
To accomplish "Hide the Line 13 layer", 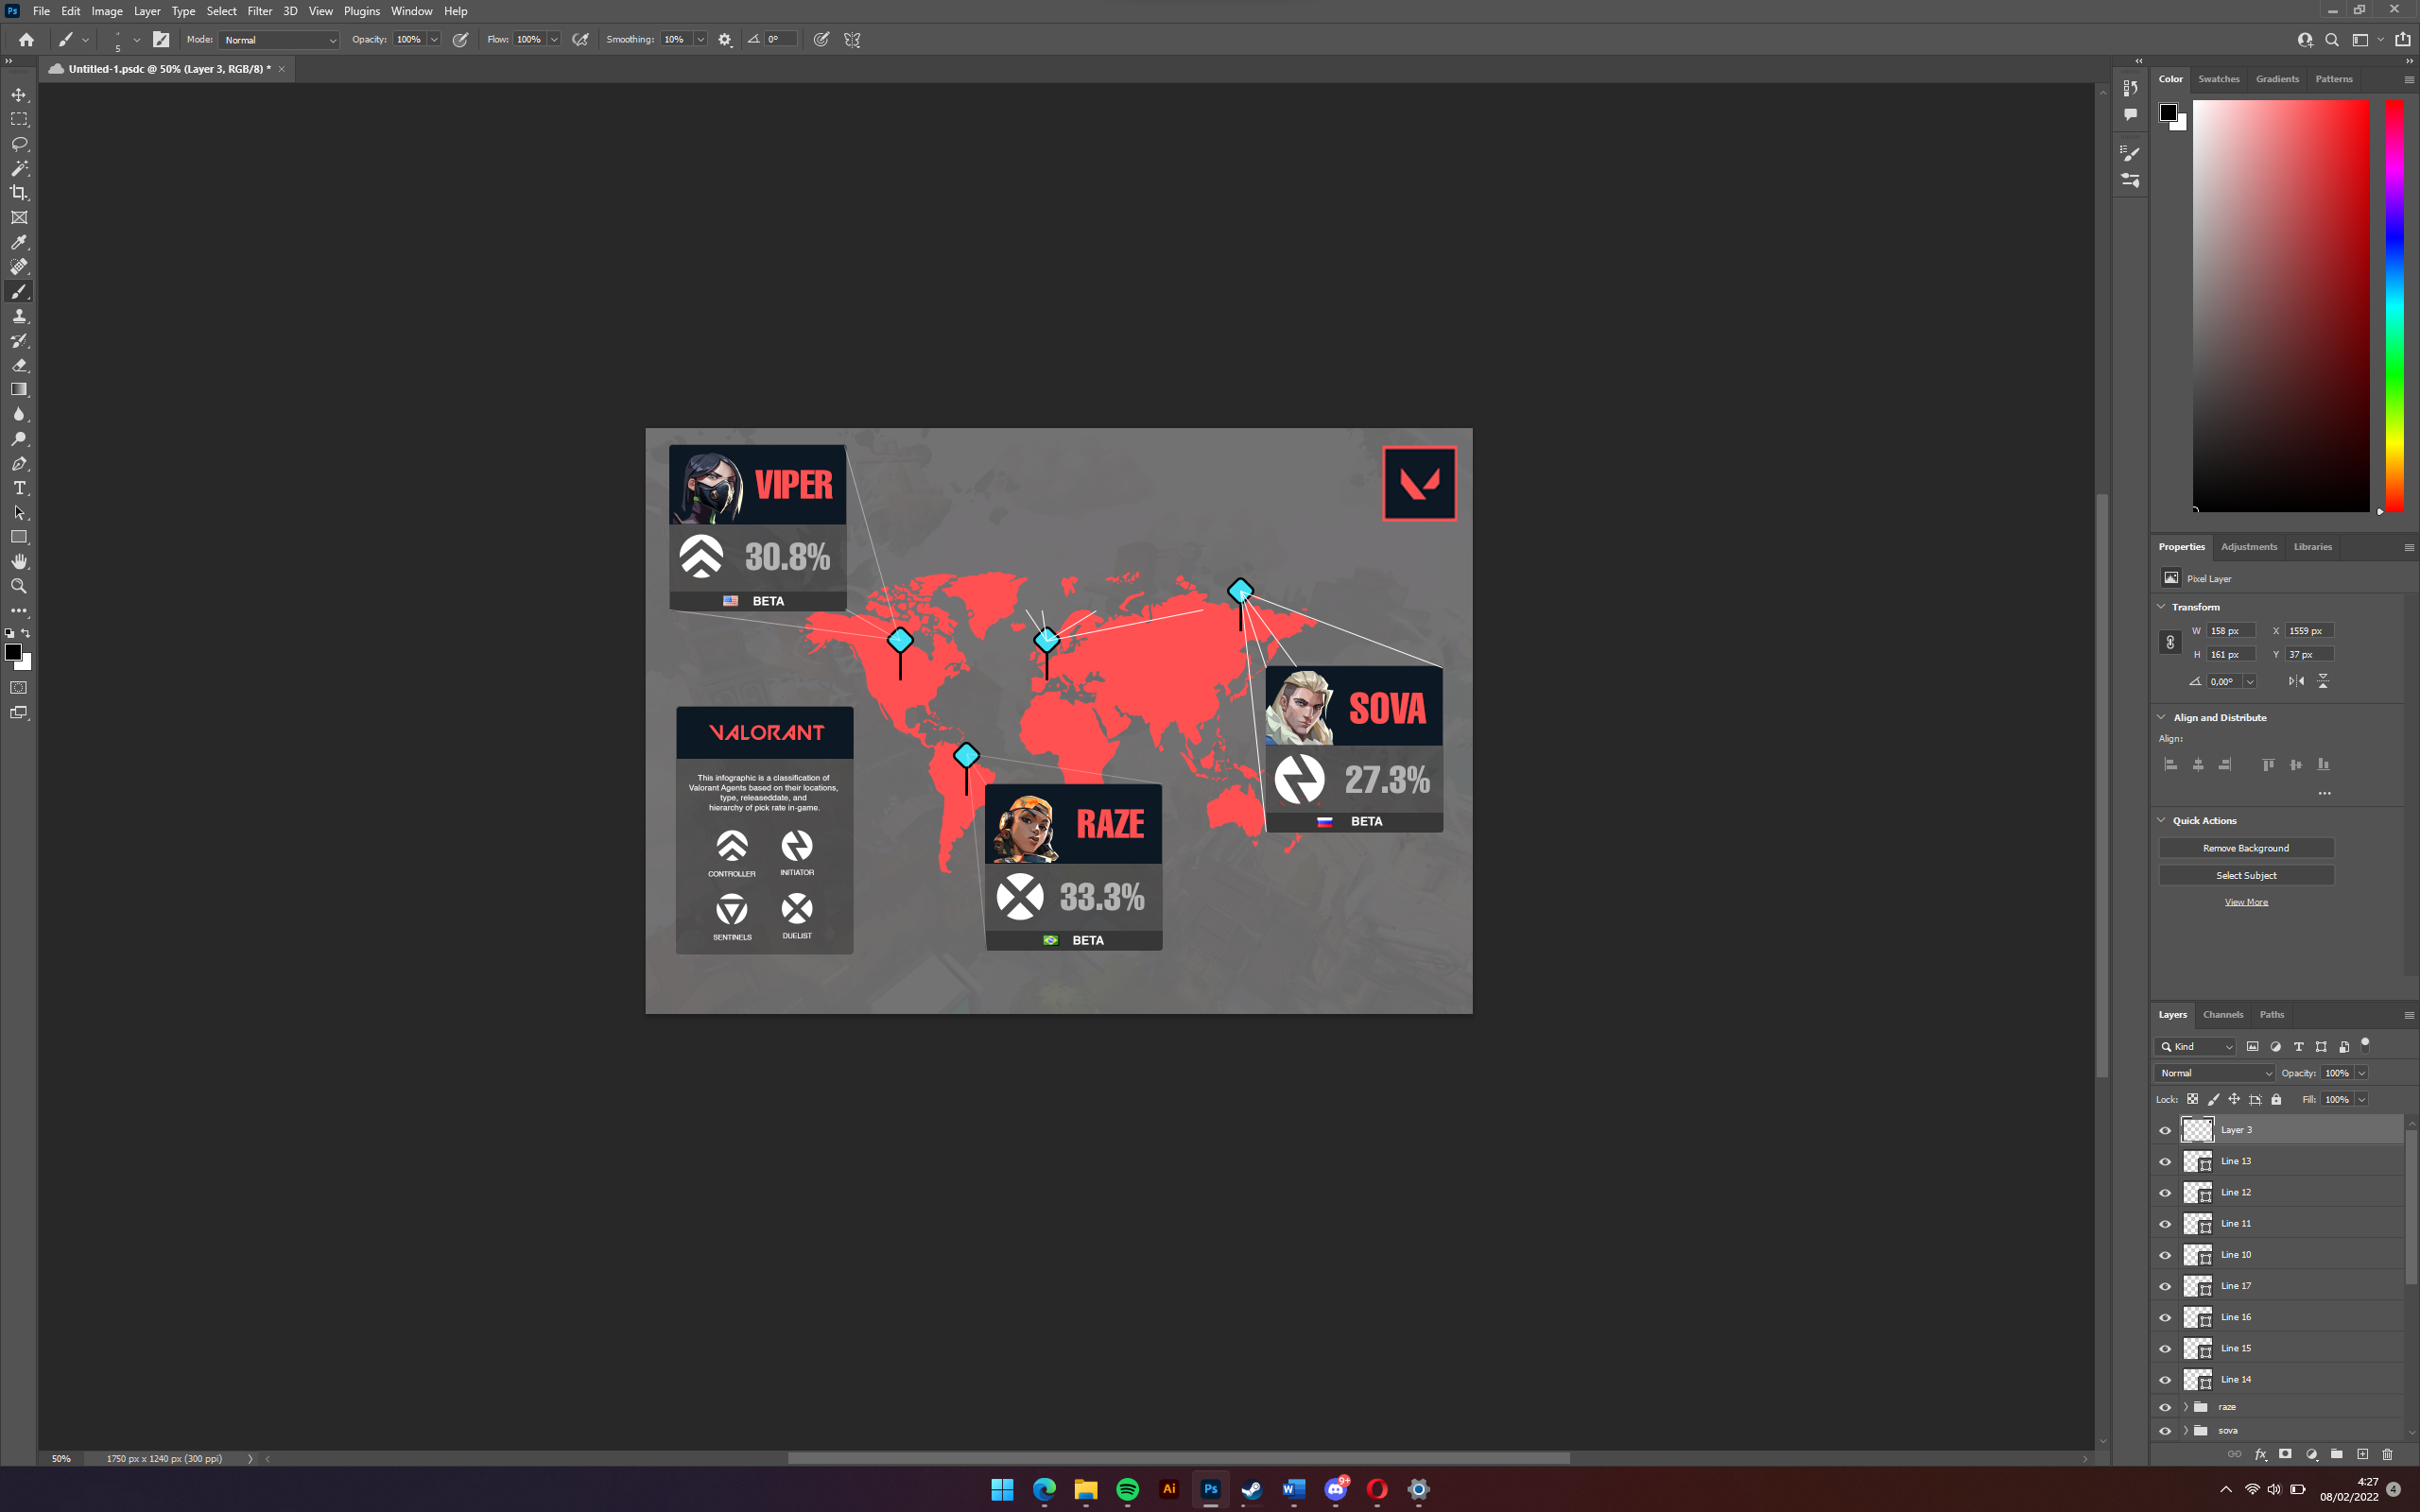I will coord(2165,1162).
